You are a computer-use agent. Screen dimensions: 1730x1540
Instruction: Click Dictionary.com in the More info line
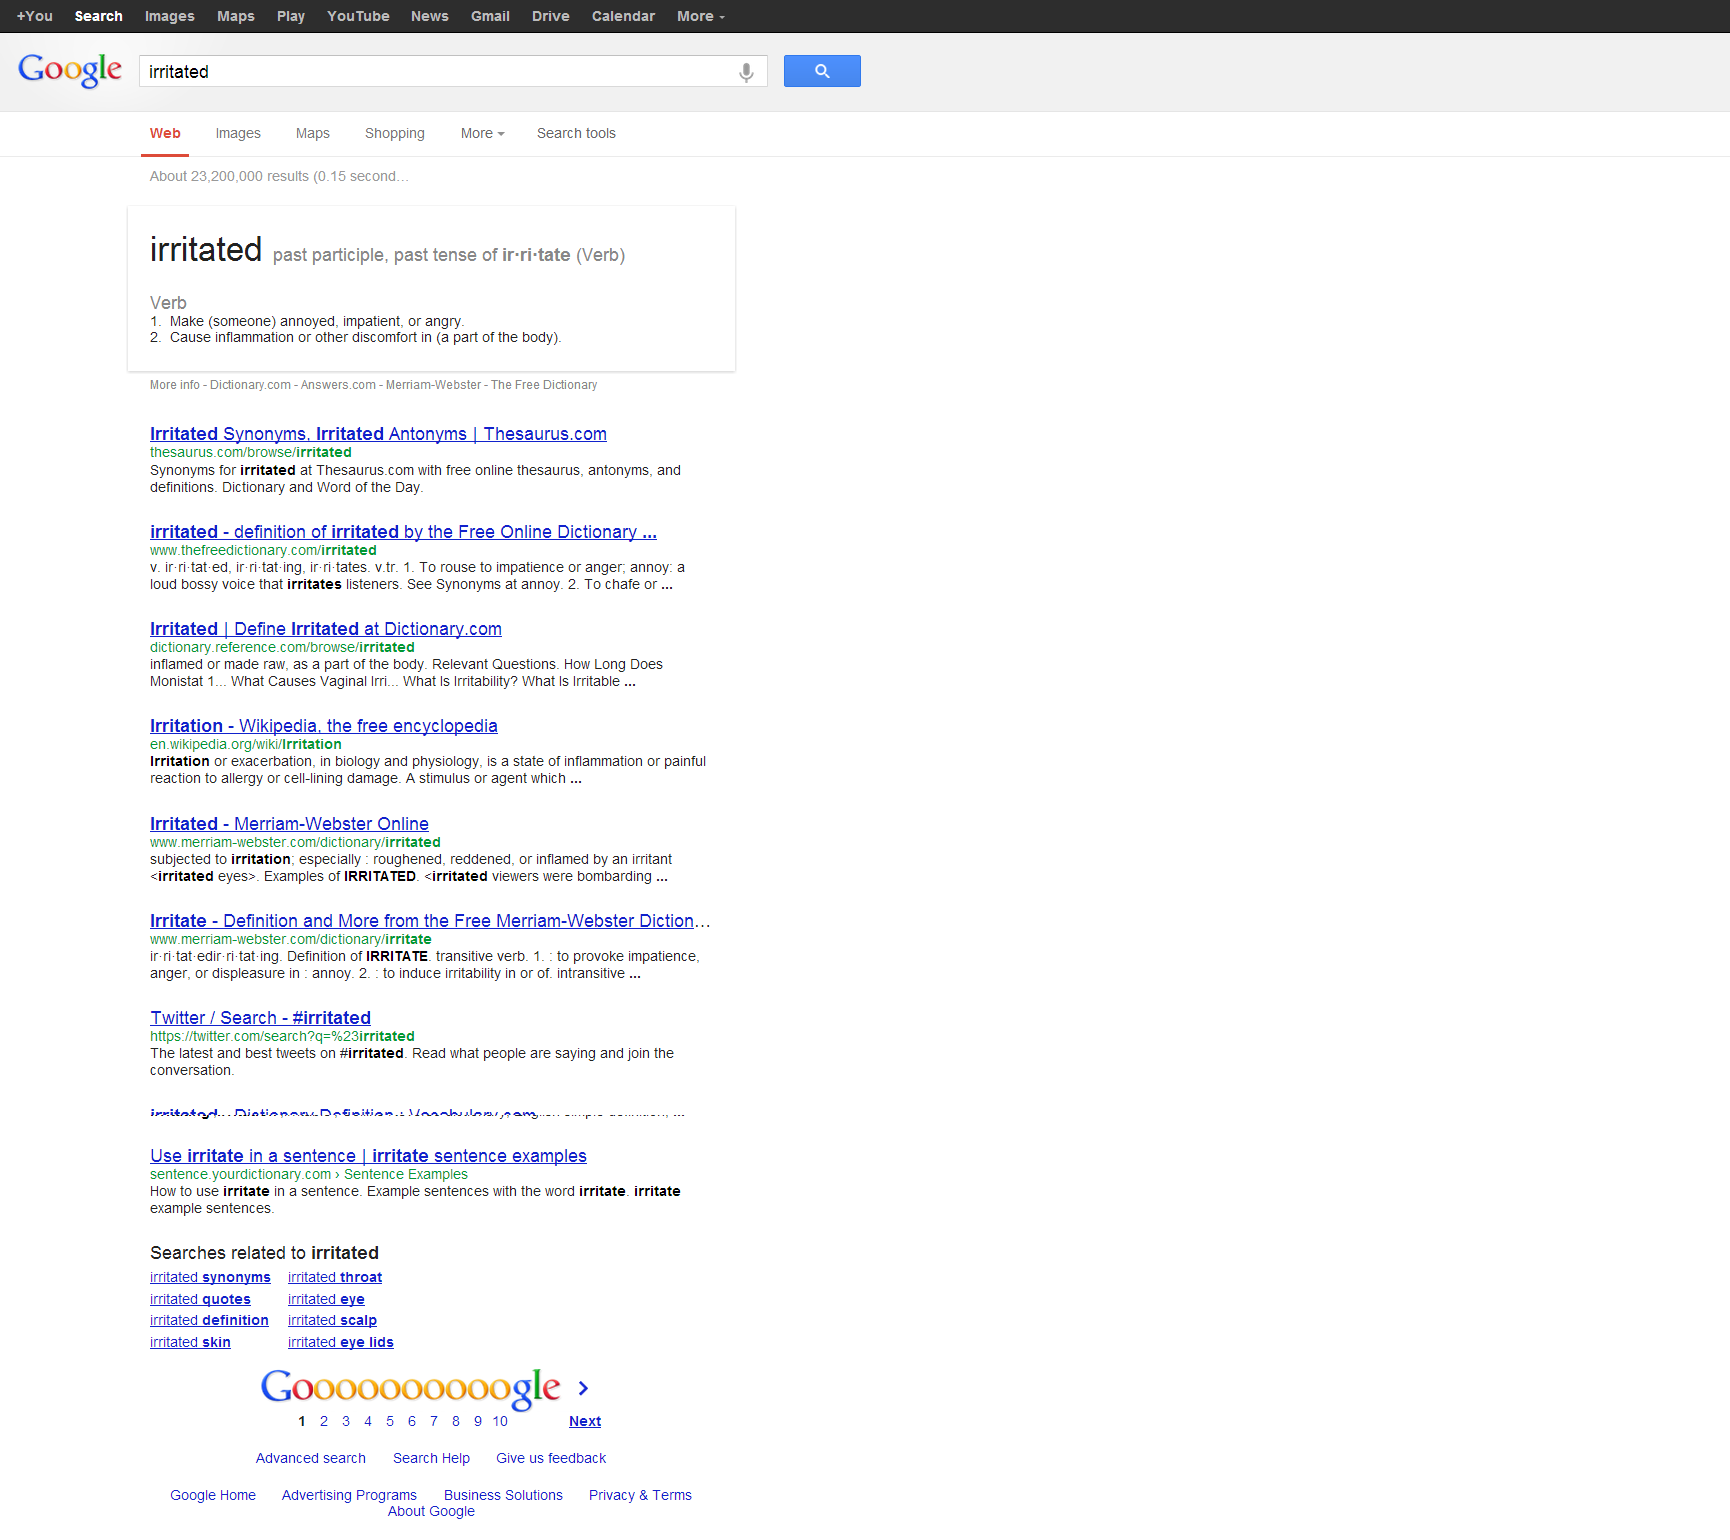tap(250, 385)
